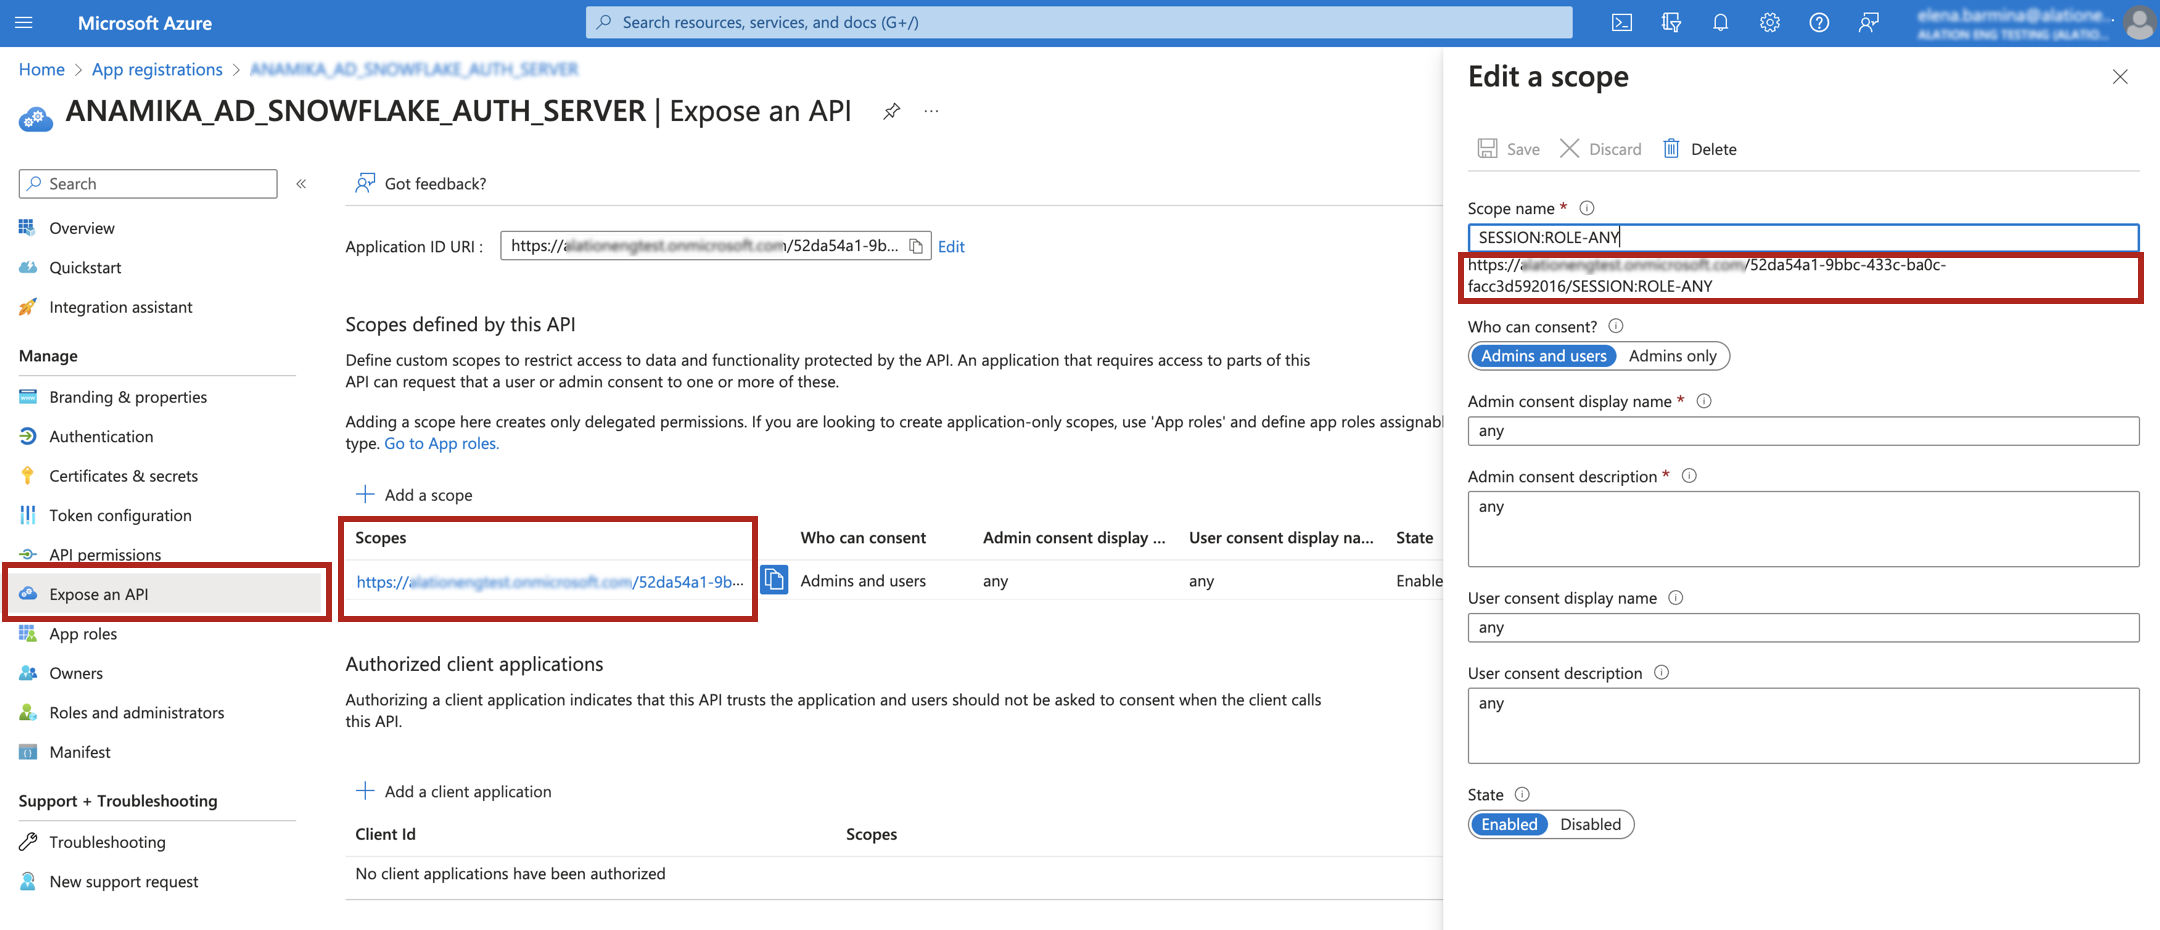Click Got feedback? link
Viewport: 2160px width, 930px height.
[x=421, y=183]
